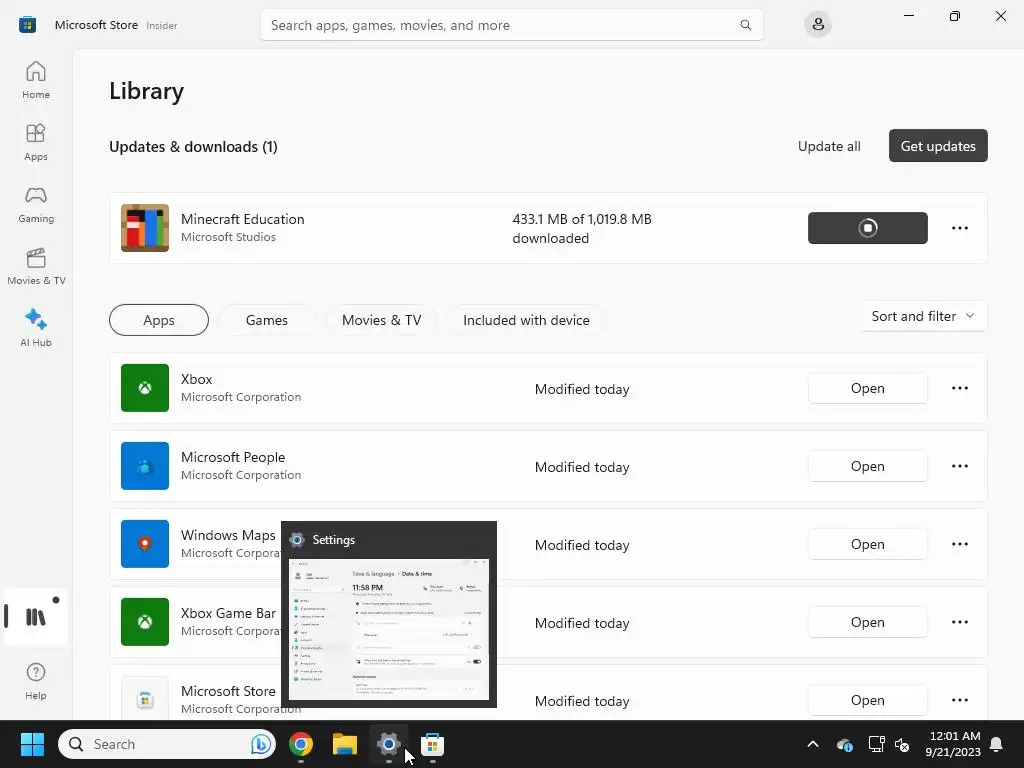1024x768 pixels.
Task: Click the Minecraft Education title
Action: 242,219
